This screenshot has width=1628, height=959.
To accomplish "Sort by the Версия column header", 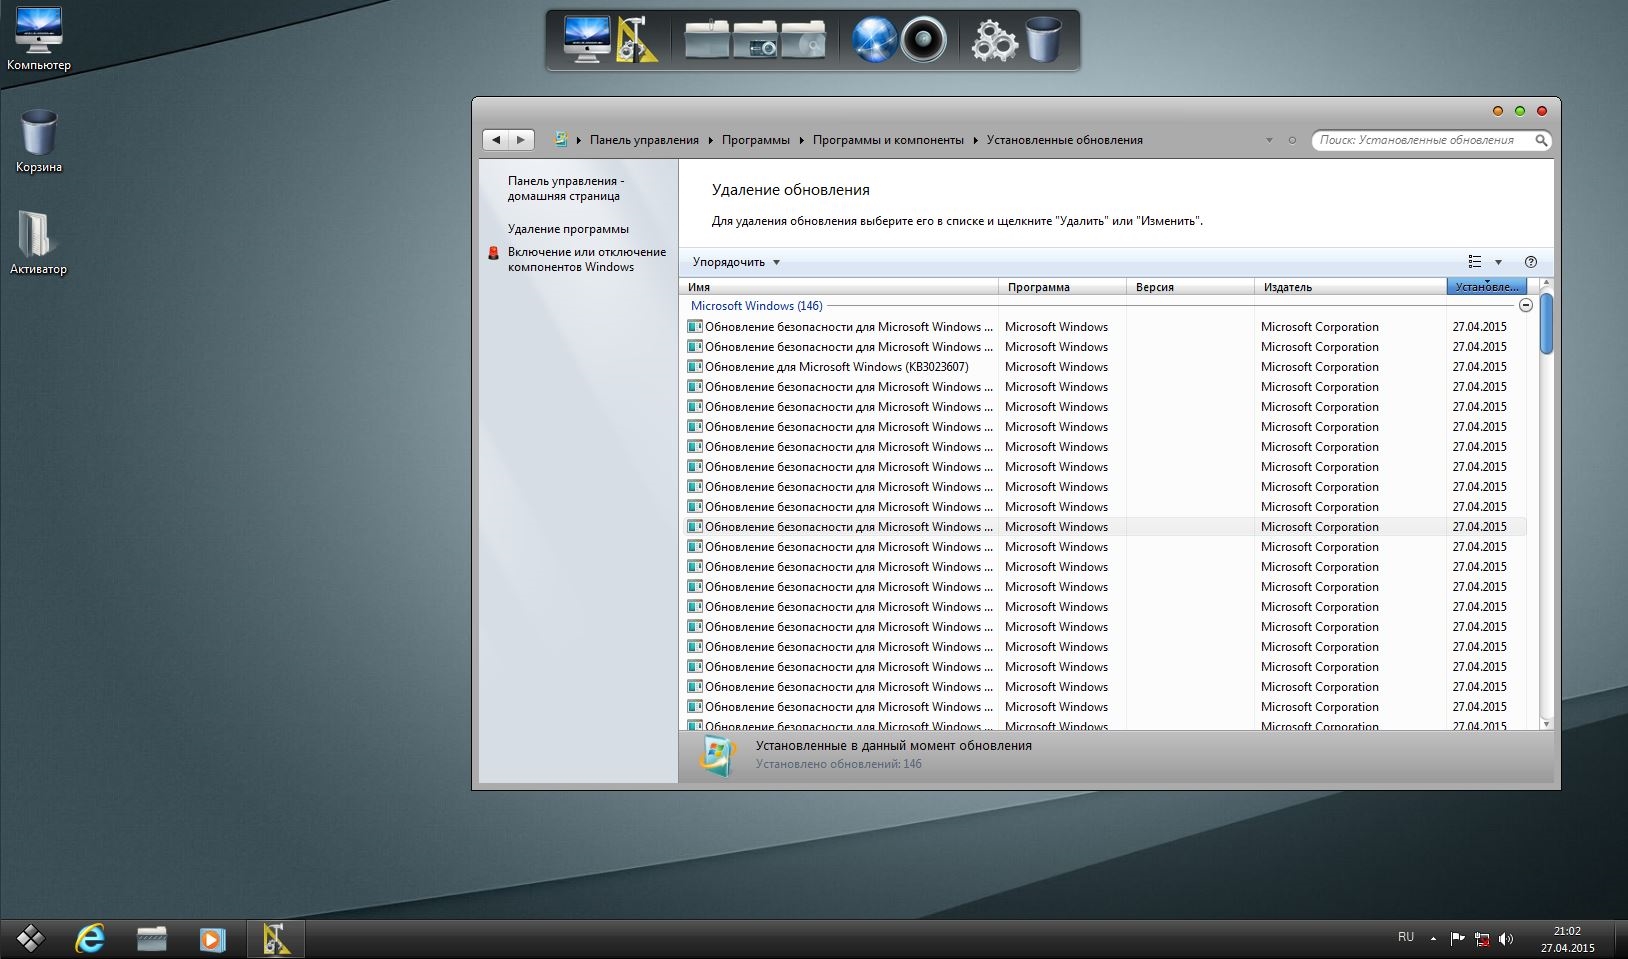I will click(1190, 287).
